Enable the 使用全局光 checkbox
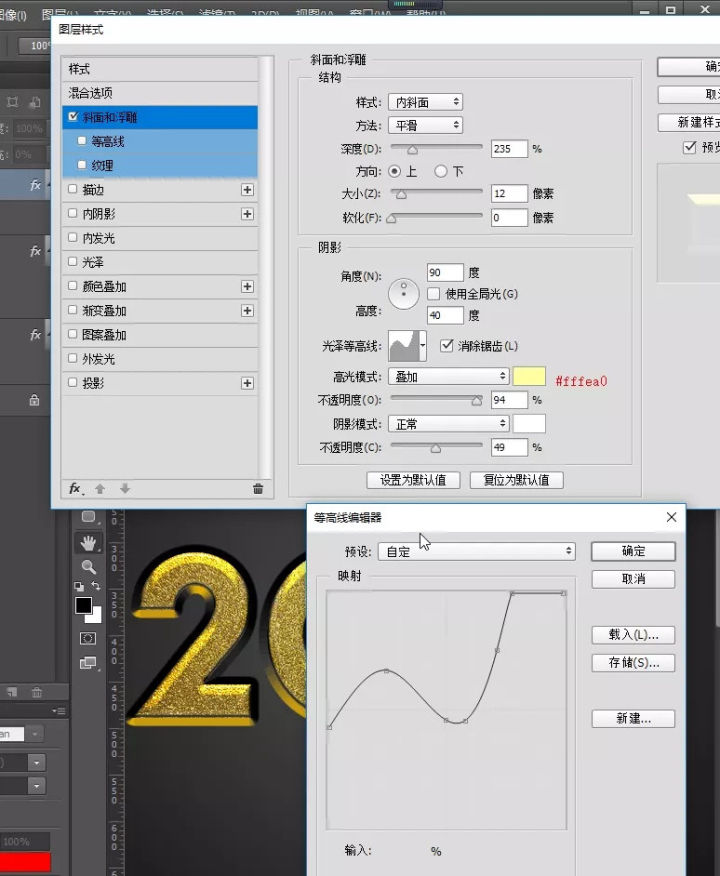 point(434,294)
